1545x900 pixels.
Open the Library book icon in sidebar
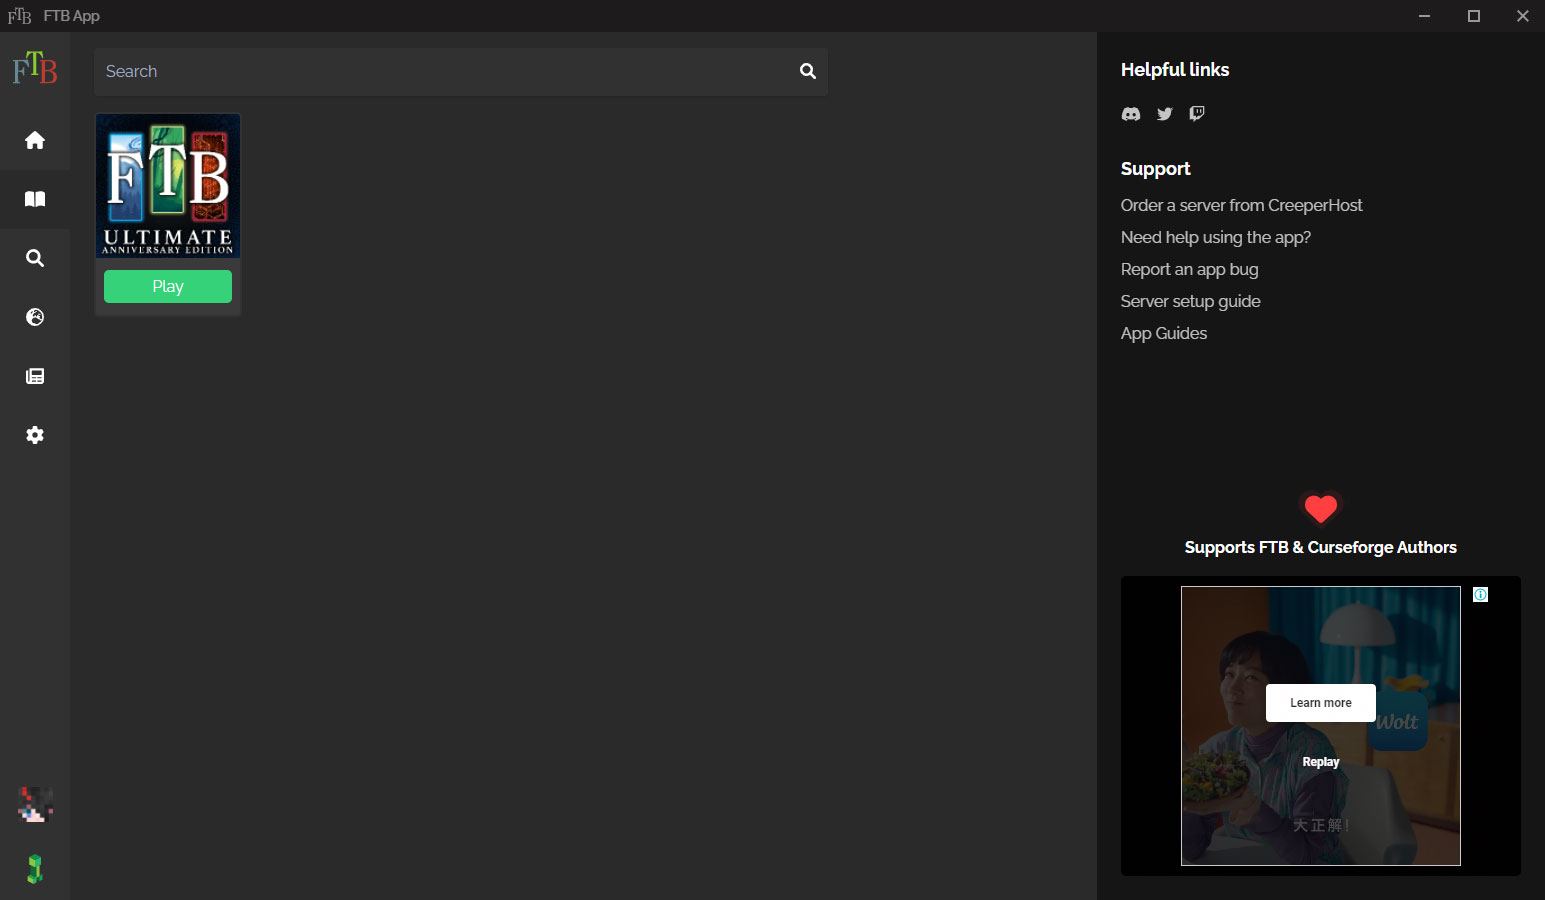[35, 199]
